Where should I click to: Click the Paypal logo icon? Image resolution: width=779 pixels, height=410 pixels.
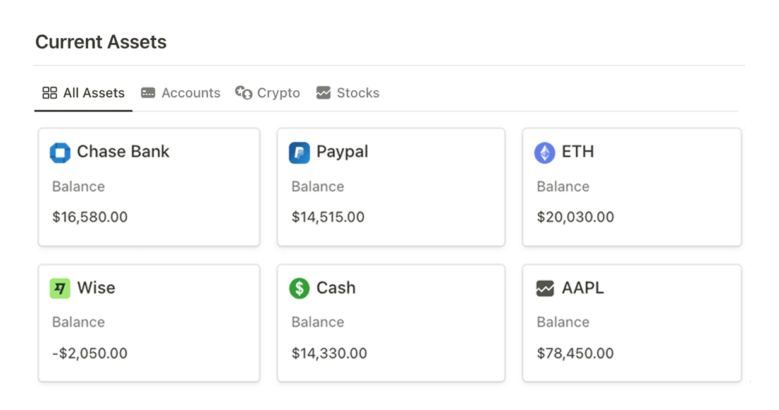(x=299, y=153)
